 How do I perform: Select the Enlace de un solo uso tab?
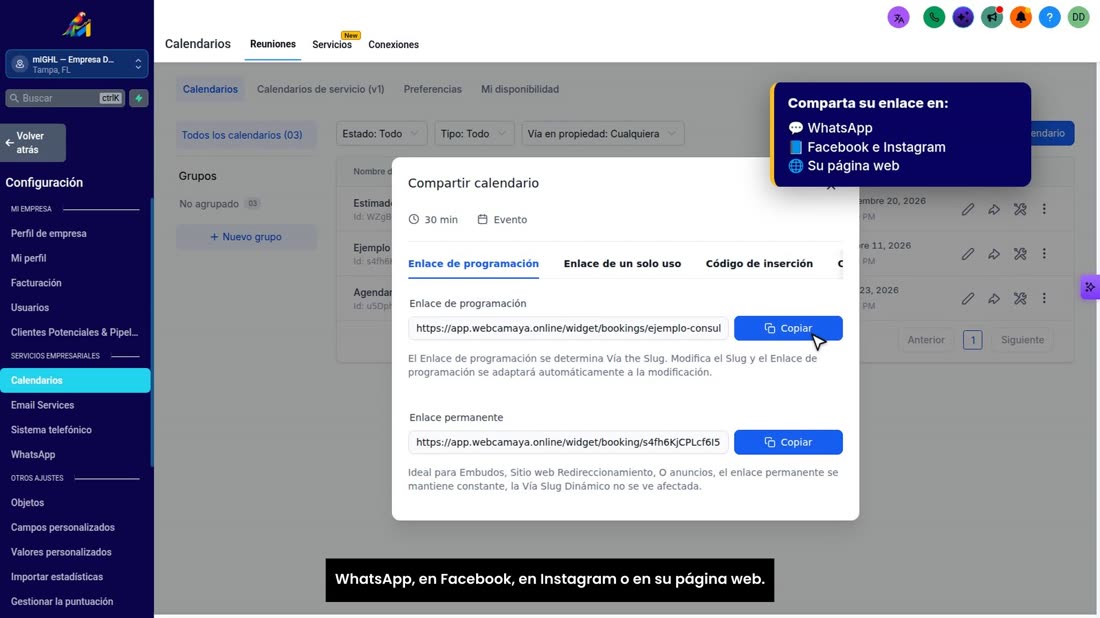point(622,264)
